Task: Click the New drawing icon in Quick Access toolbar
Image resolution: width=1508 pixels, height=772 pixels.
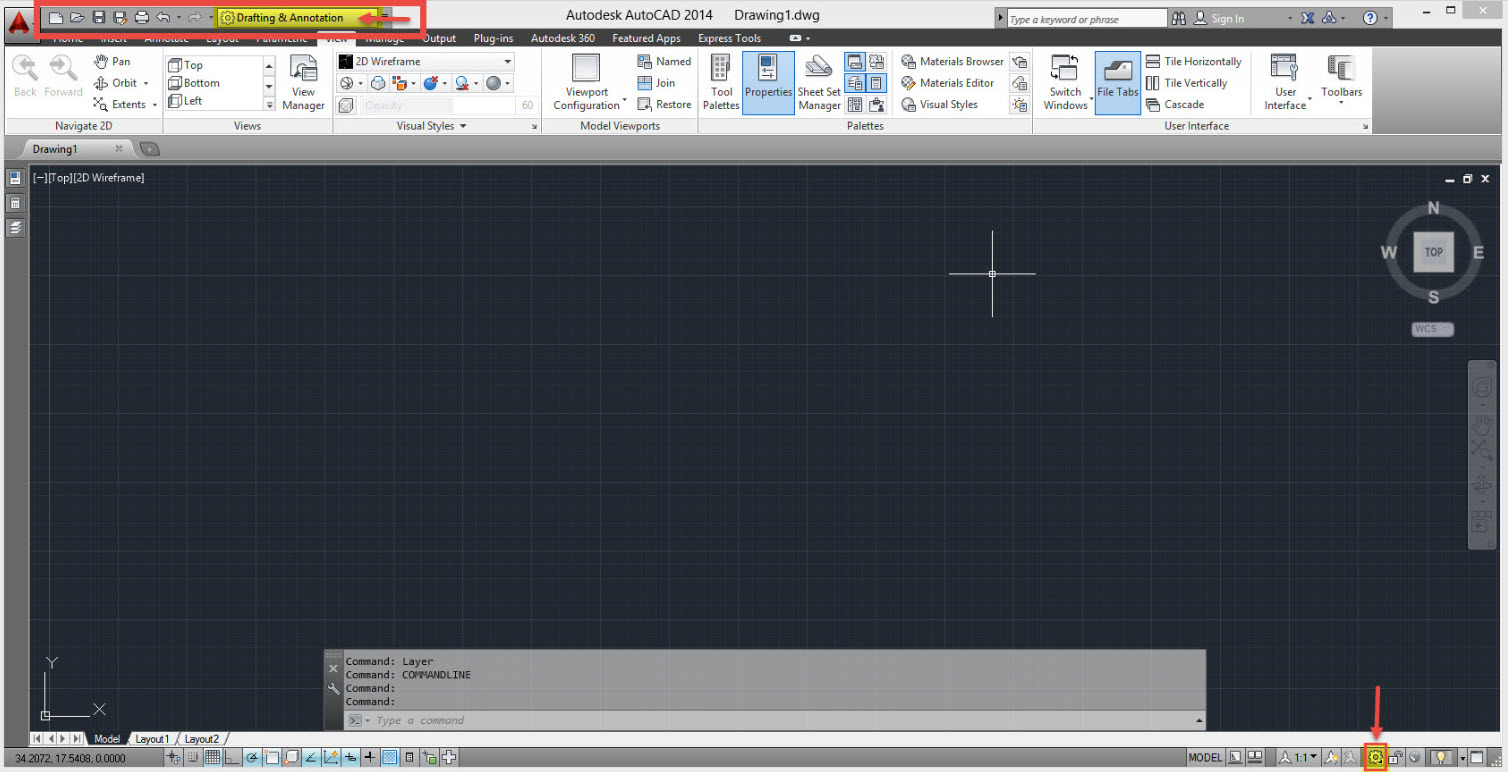Action: (56, 18)
